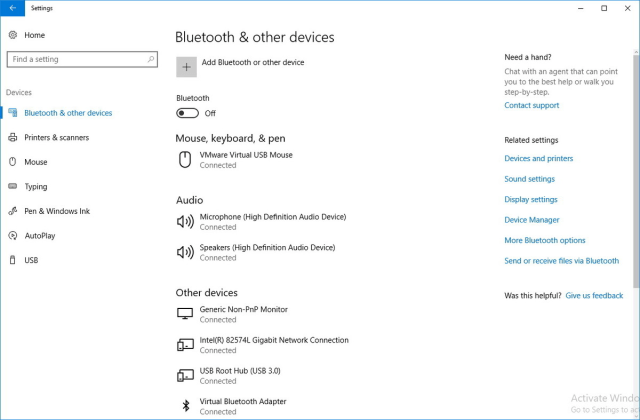The image size is (640, 420).
Task: Click the plus icon to add a device
Action: 187,67
